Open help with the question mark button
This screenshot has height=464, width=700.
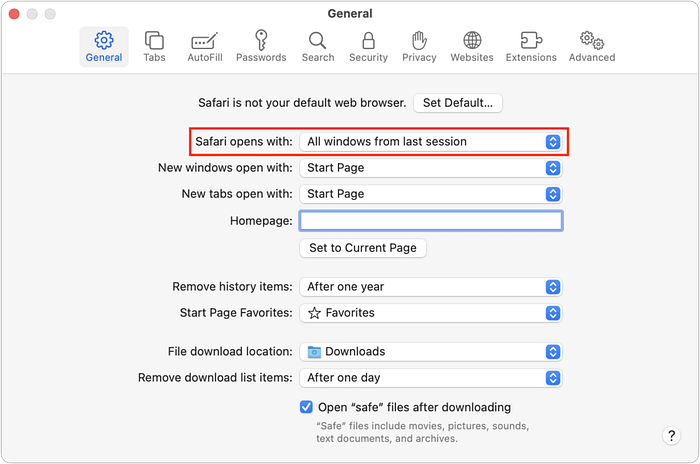(671, 436)
